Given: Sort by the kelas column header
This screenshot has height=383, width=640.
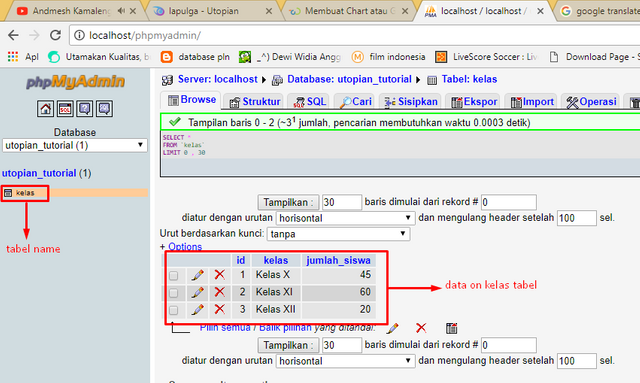Looking at the screenshot, I should click(x=276, y=260).
